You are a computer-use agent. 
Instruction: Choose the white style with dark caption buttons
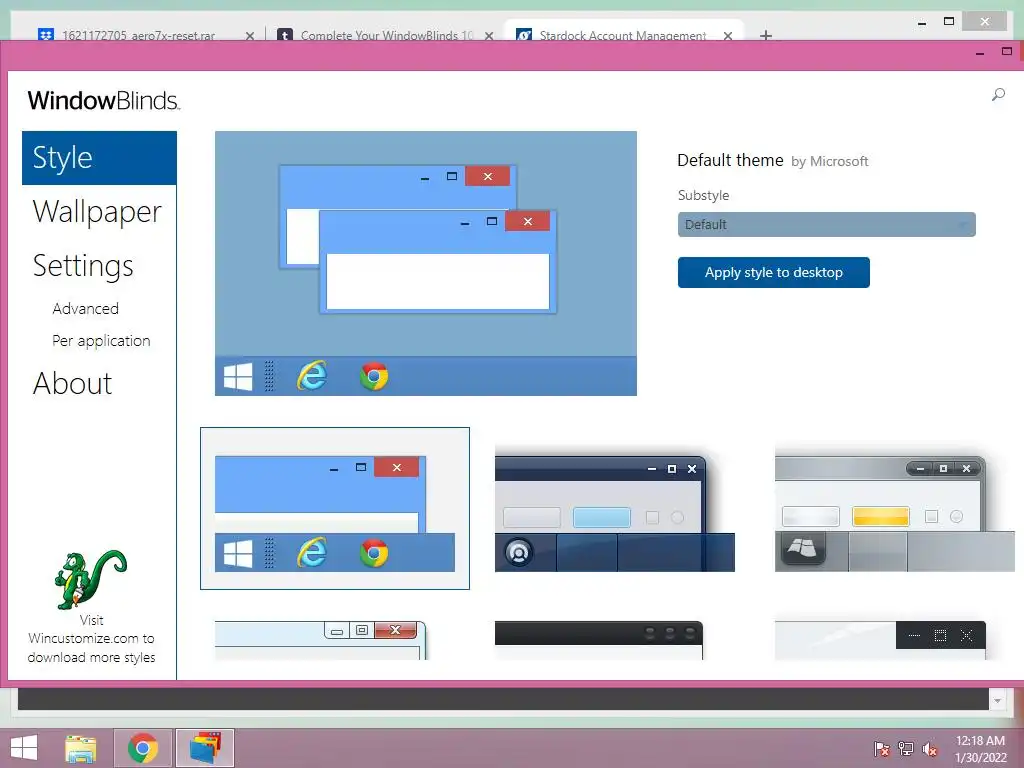point(880,640)
